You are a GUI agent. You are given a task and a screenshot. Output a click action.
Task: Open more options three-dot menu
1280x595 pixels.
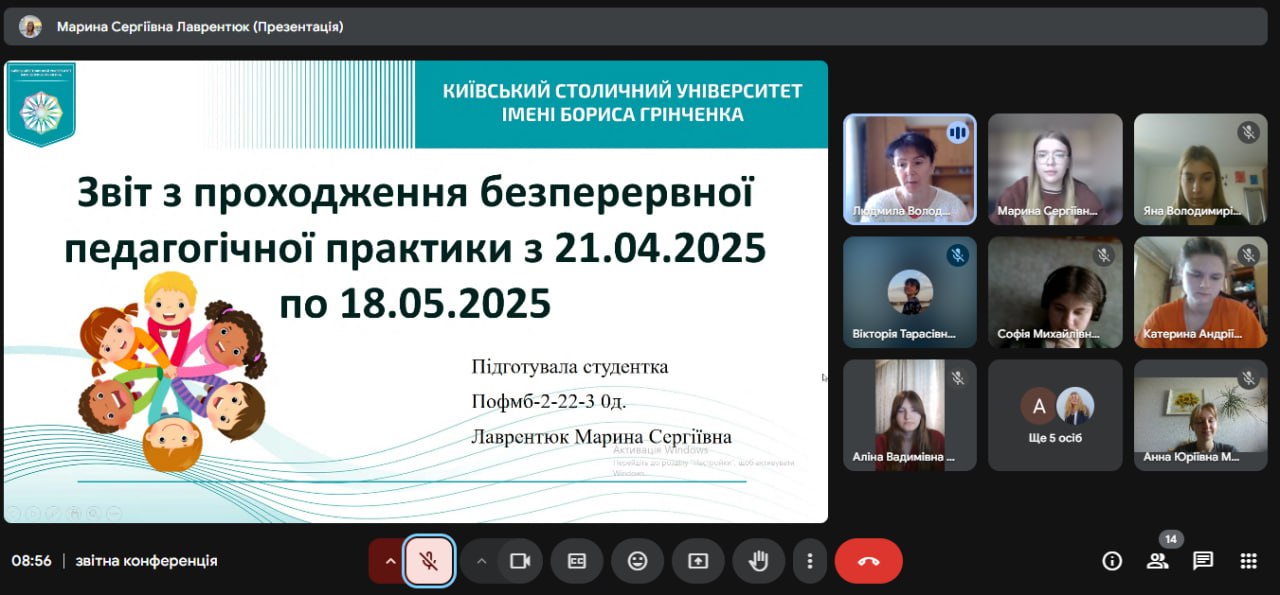(x=810, y=561)
